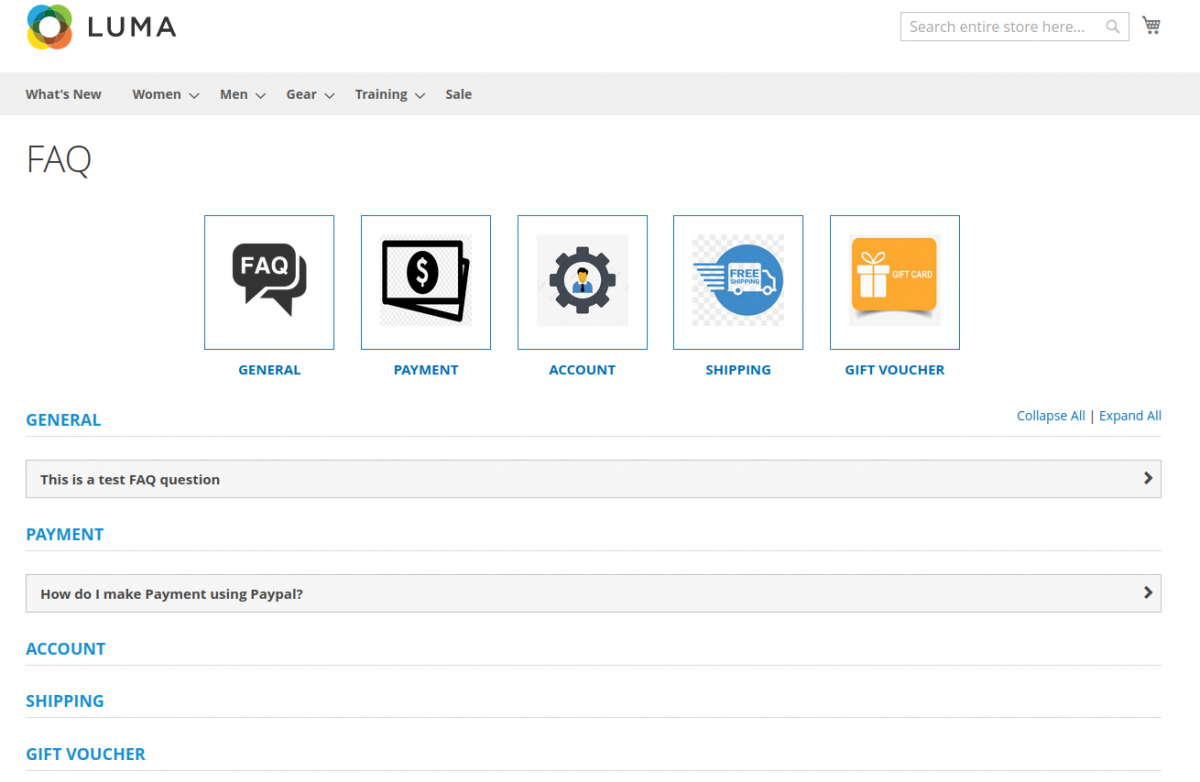Image resolution: width=1200 pixels, height=782 pixels.
Task: Select the Sale menu item
Action: [x=458, y=93]
